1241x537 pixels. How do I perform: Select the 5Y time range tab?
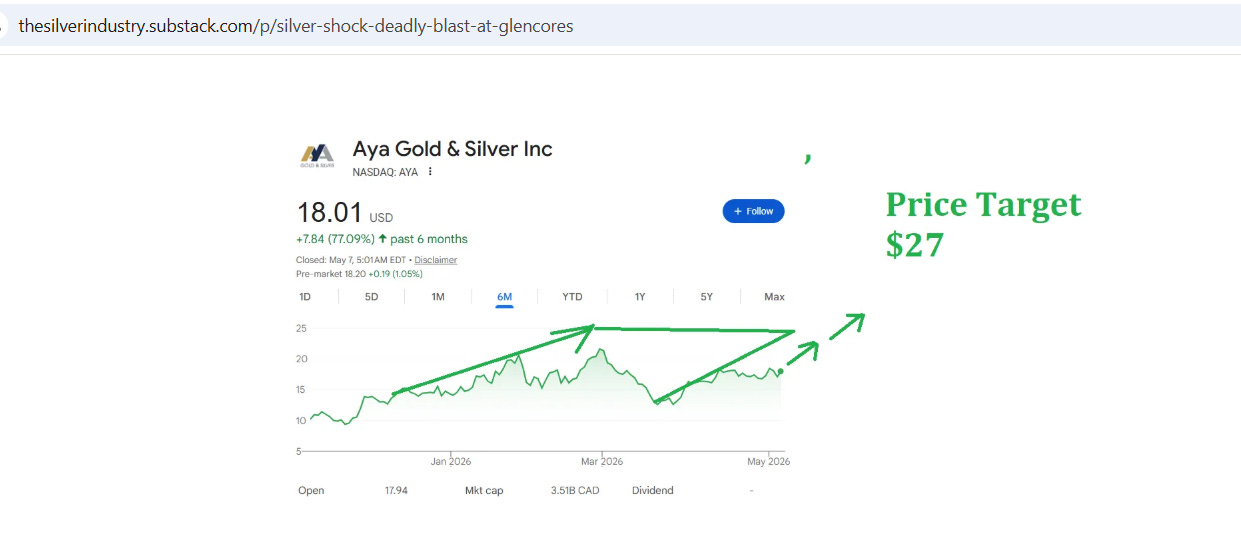click(x=707, y=297)
